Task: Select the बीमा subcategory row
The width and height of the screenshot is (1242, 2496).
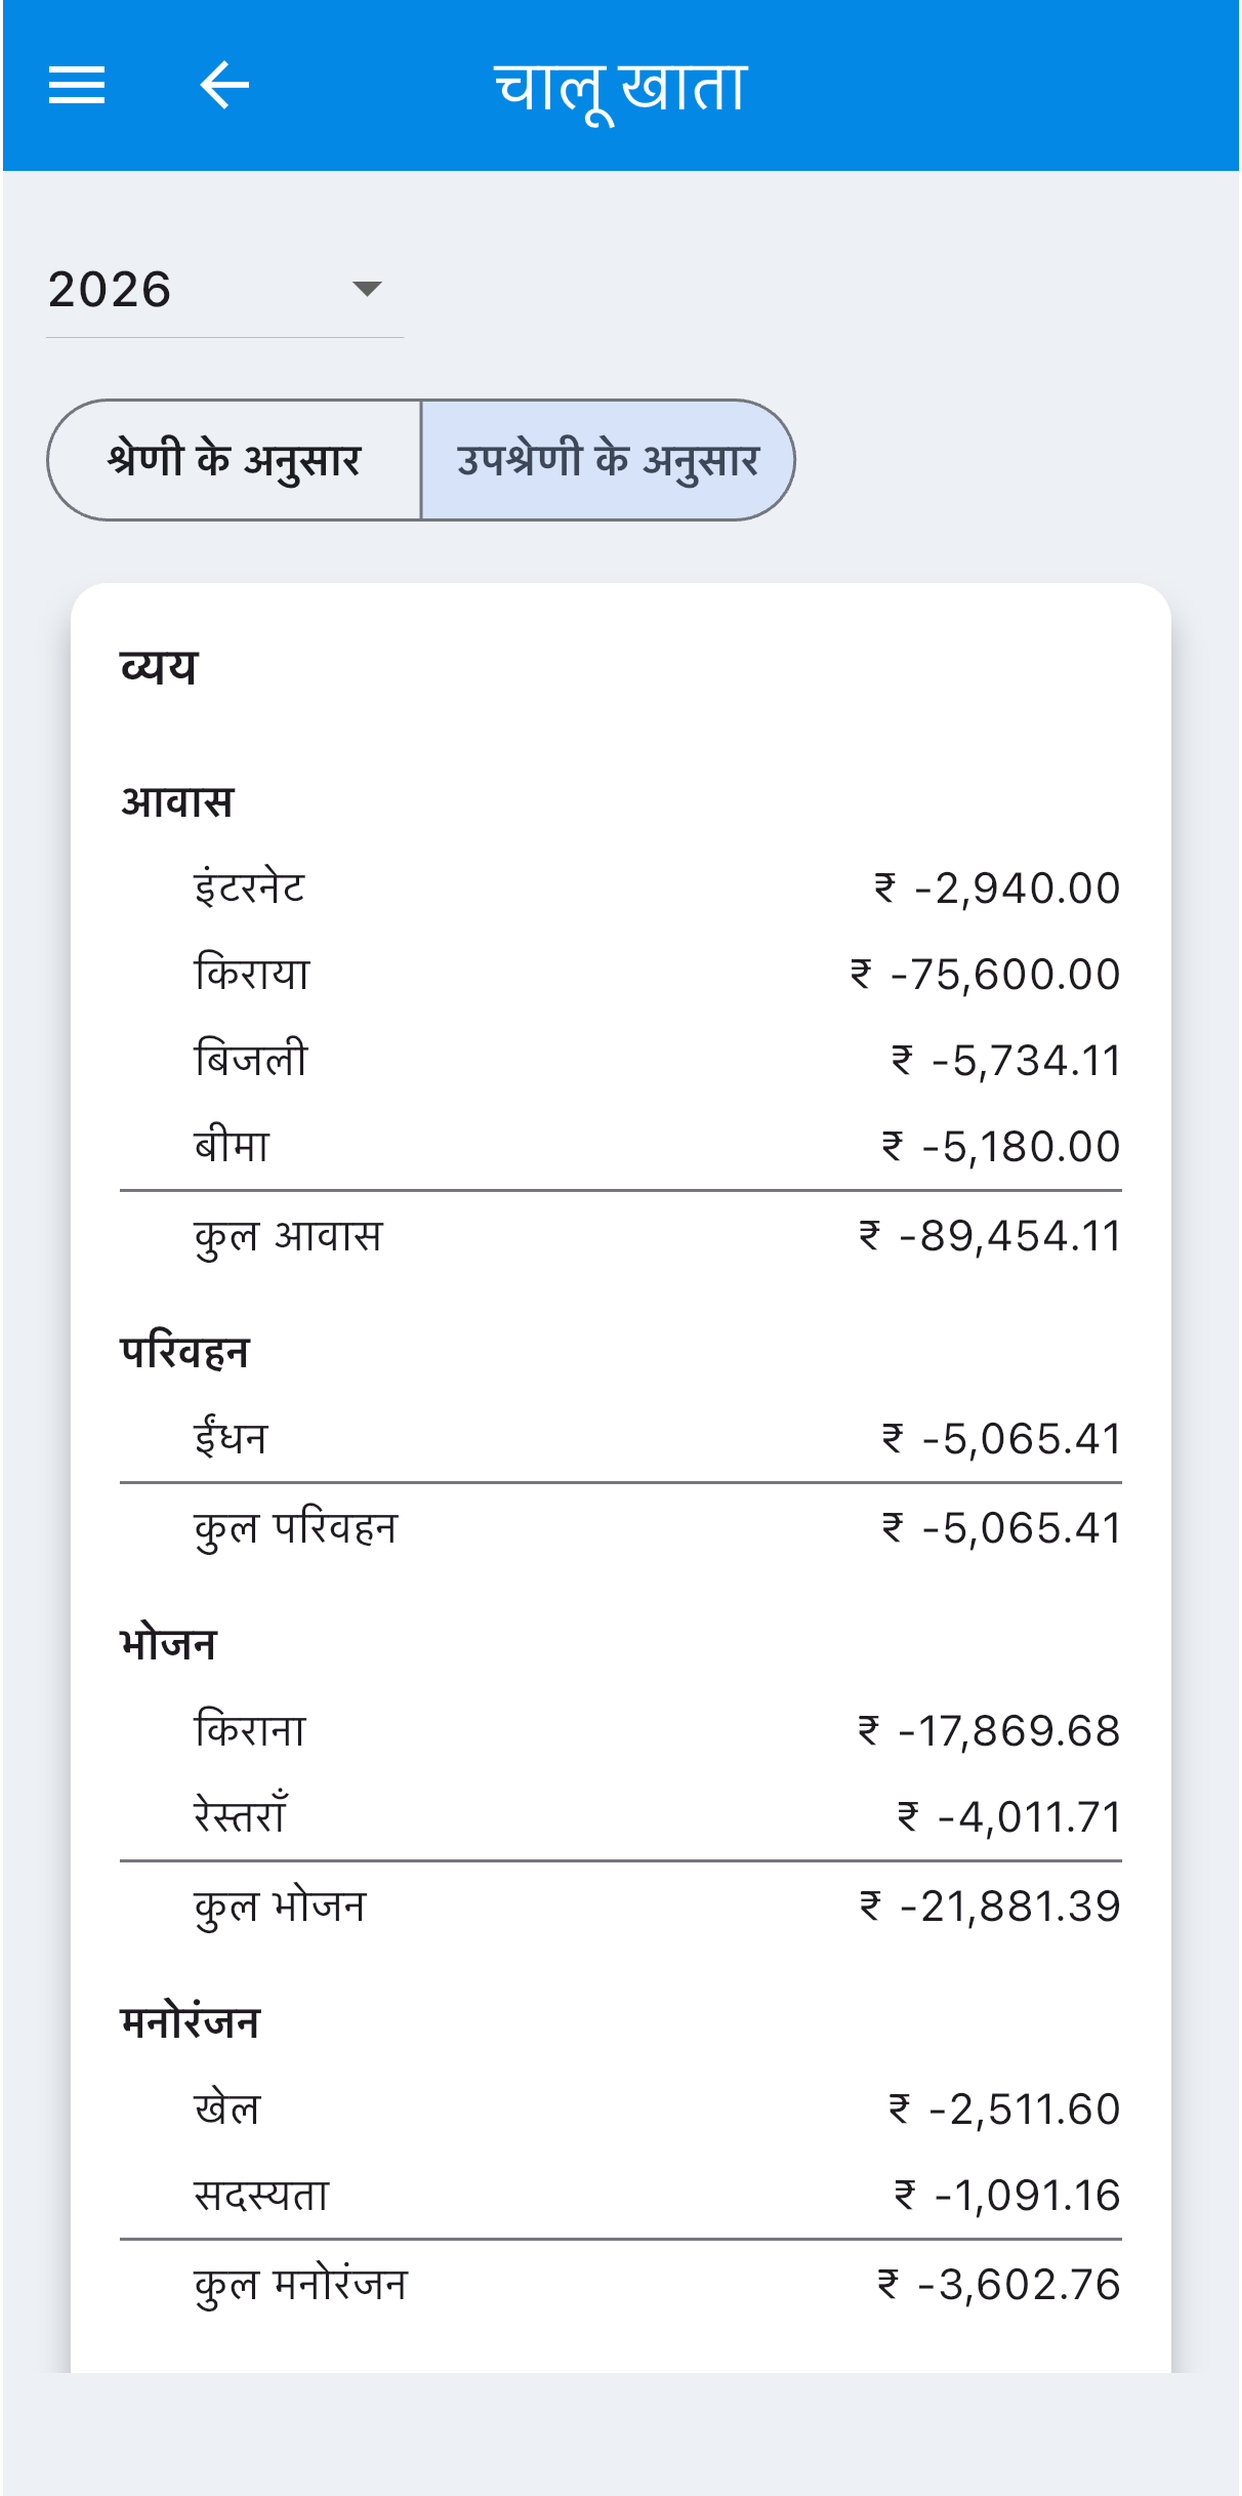Action: point(620,1146)
